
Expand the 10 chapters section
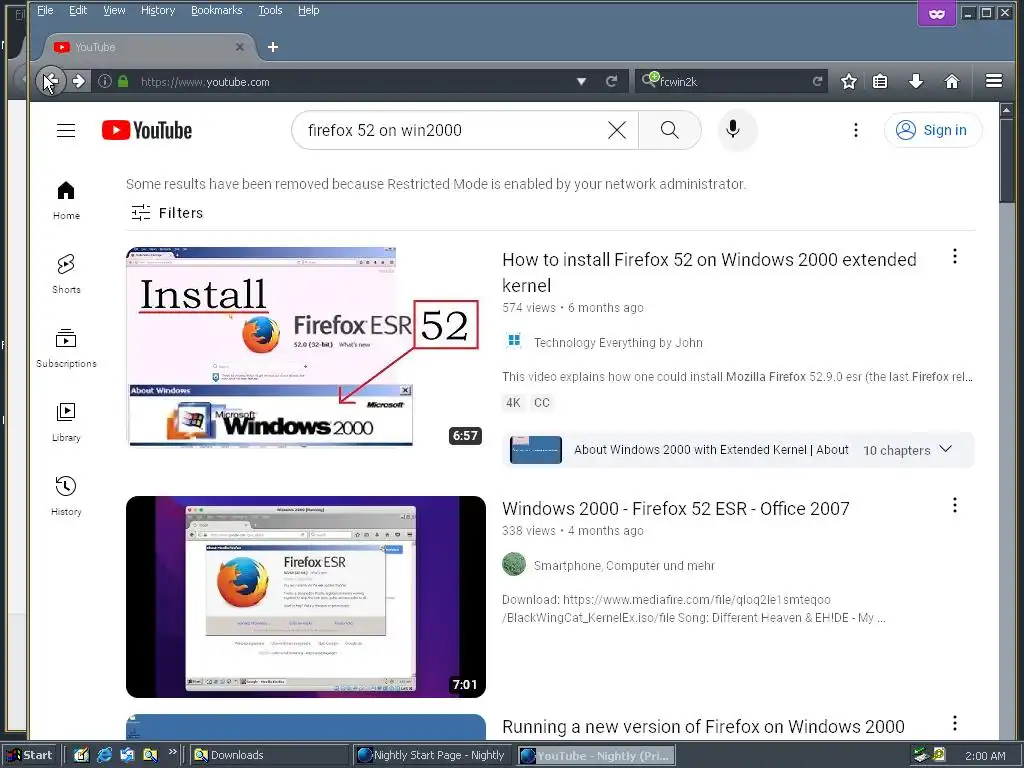point(946,449)
